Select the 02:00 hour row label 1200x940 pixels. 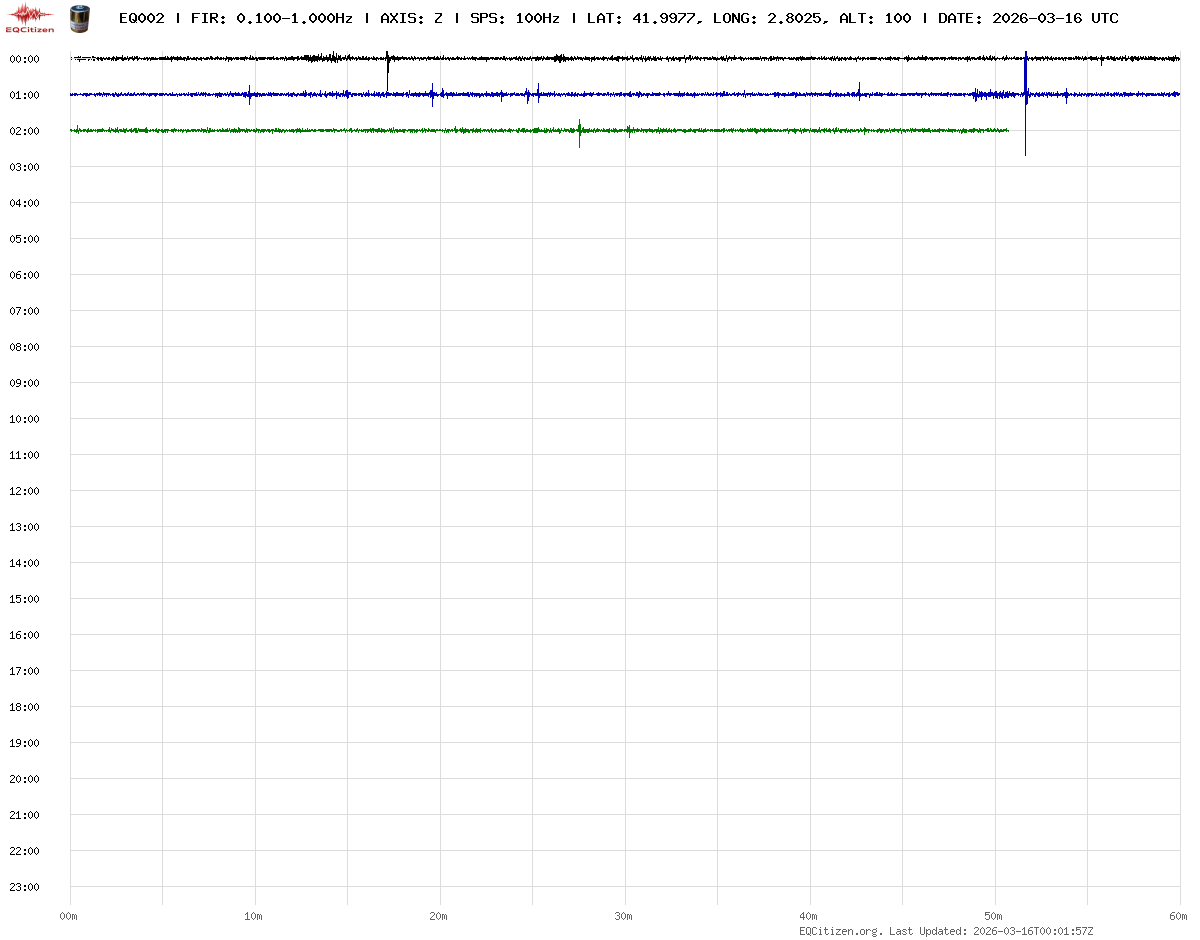[x=24, y=131]
